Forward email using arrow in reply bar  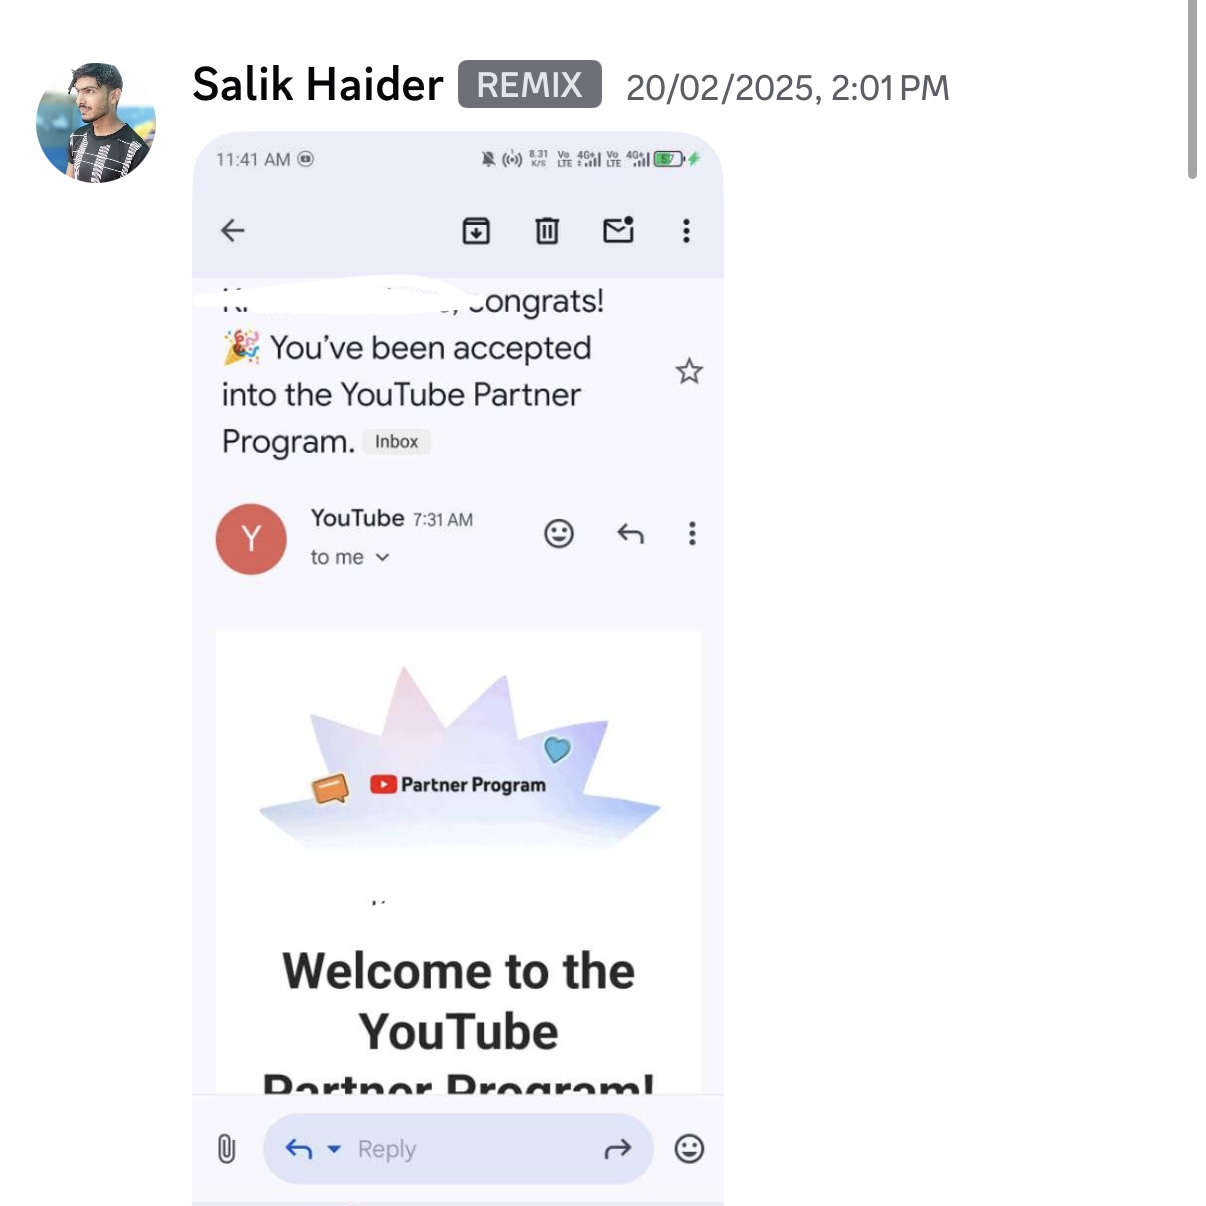pos(618,1149)
